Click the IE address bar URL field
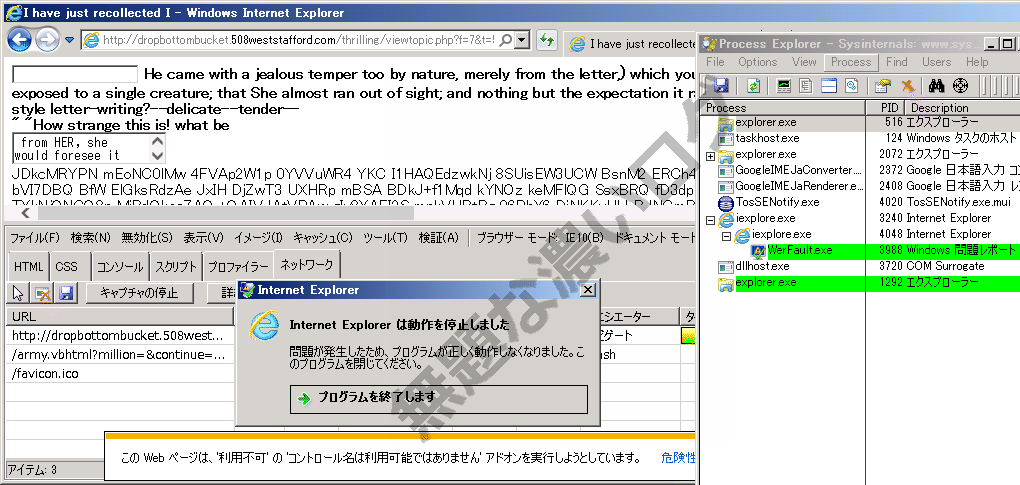This screenshot has width=1020, height=485. [298, 40]
